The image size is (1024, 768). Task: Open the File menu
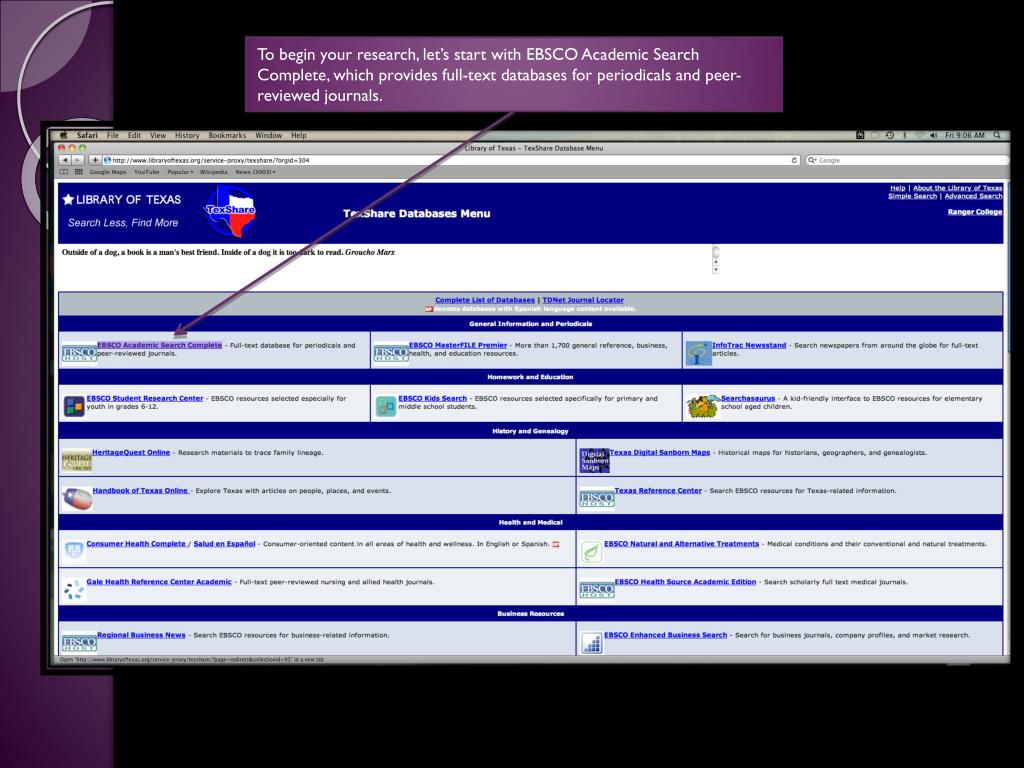point(113,135)
